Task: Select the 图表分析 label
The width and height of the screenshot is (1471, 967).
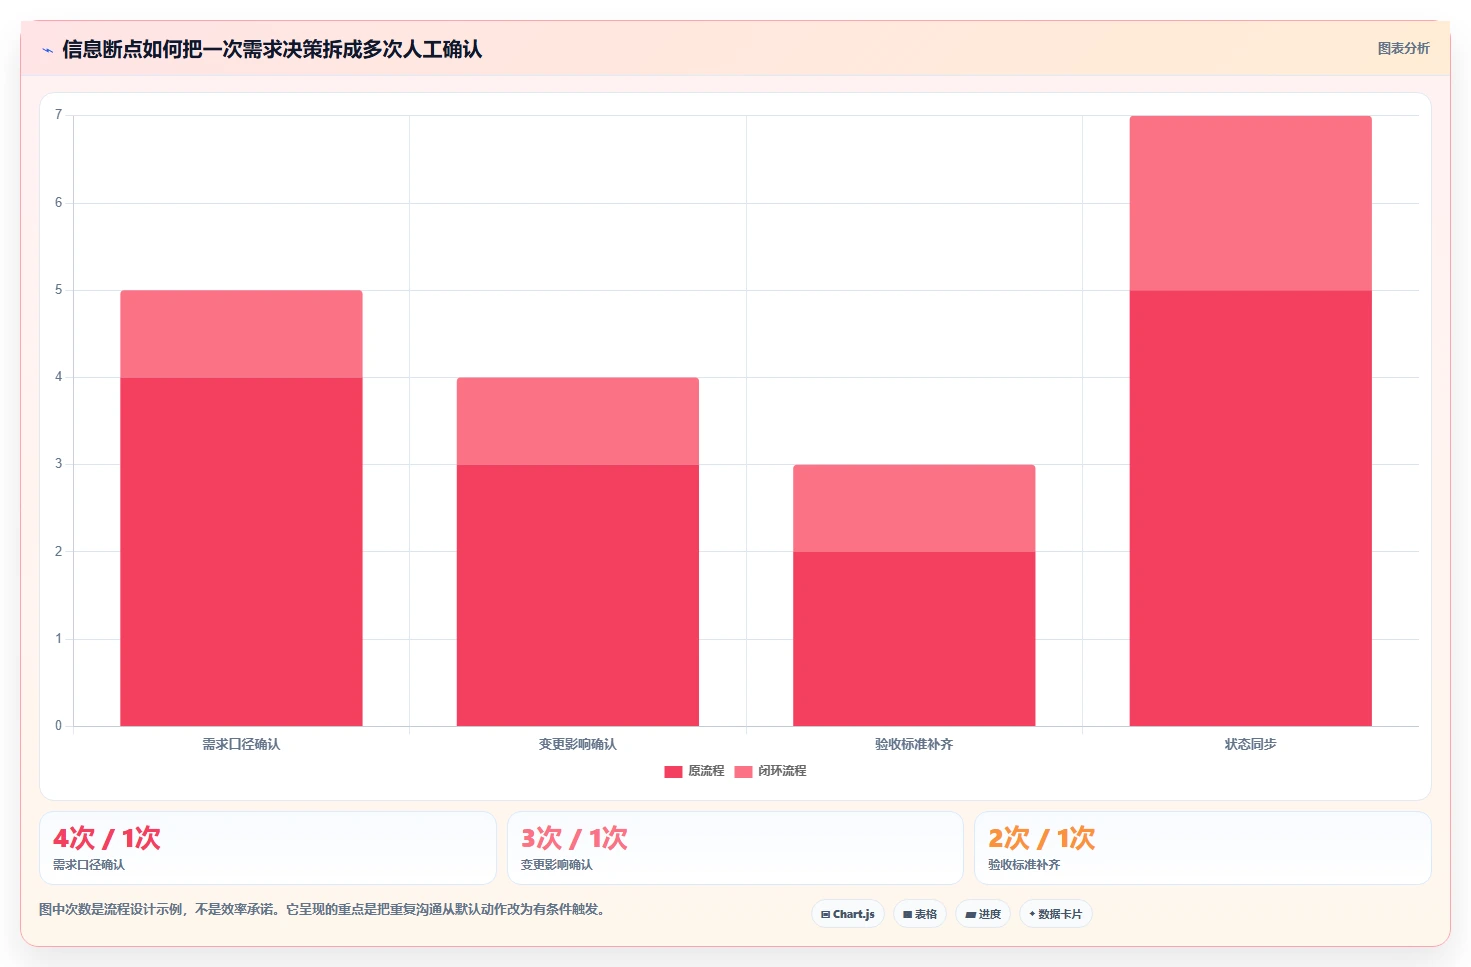Action: [x=1403, y=48]
